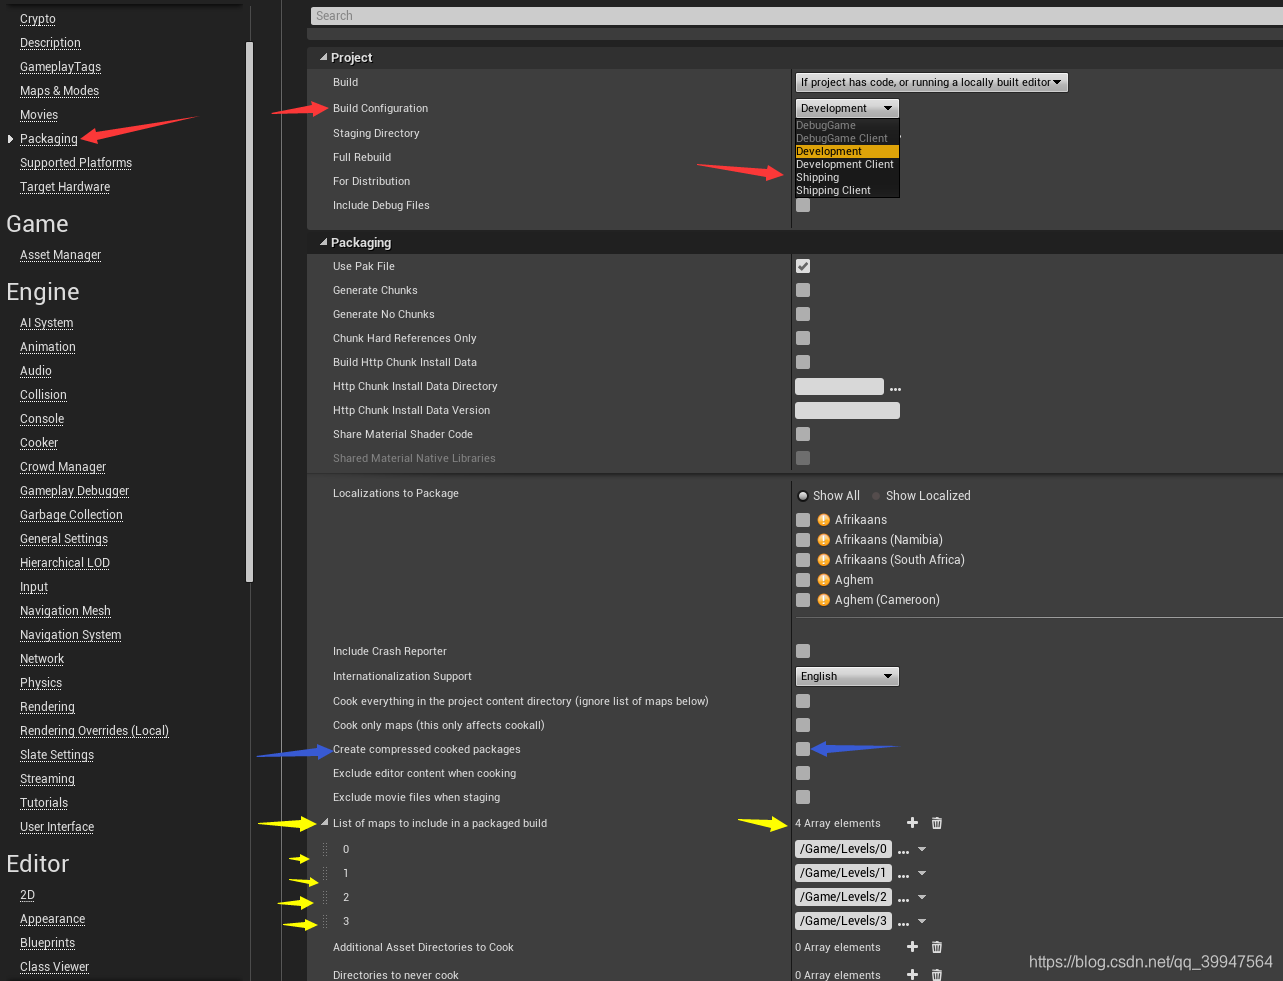
Task: Open Cooker engine settings
Action: (x=39, y=443)
